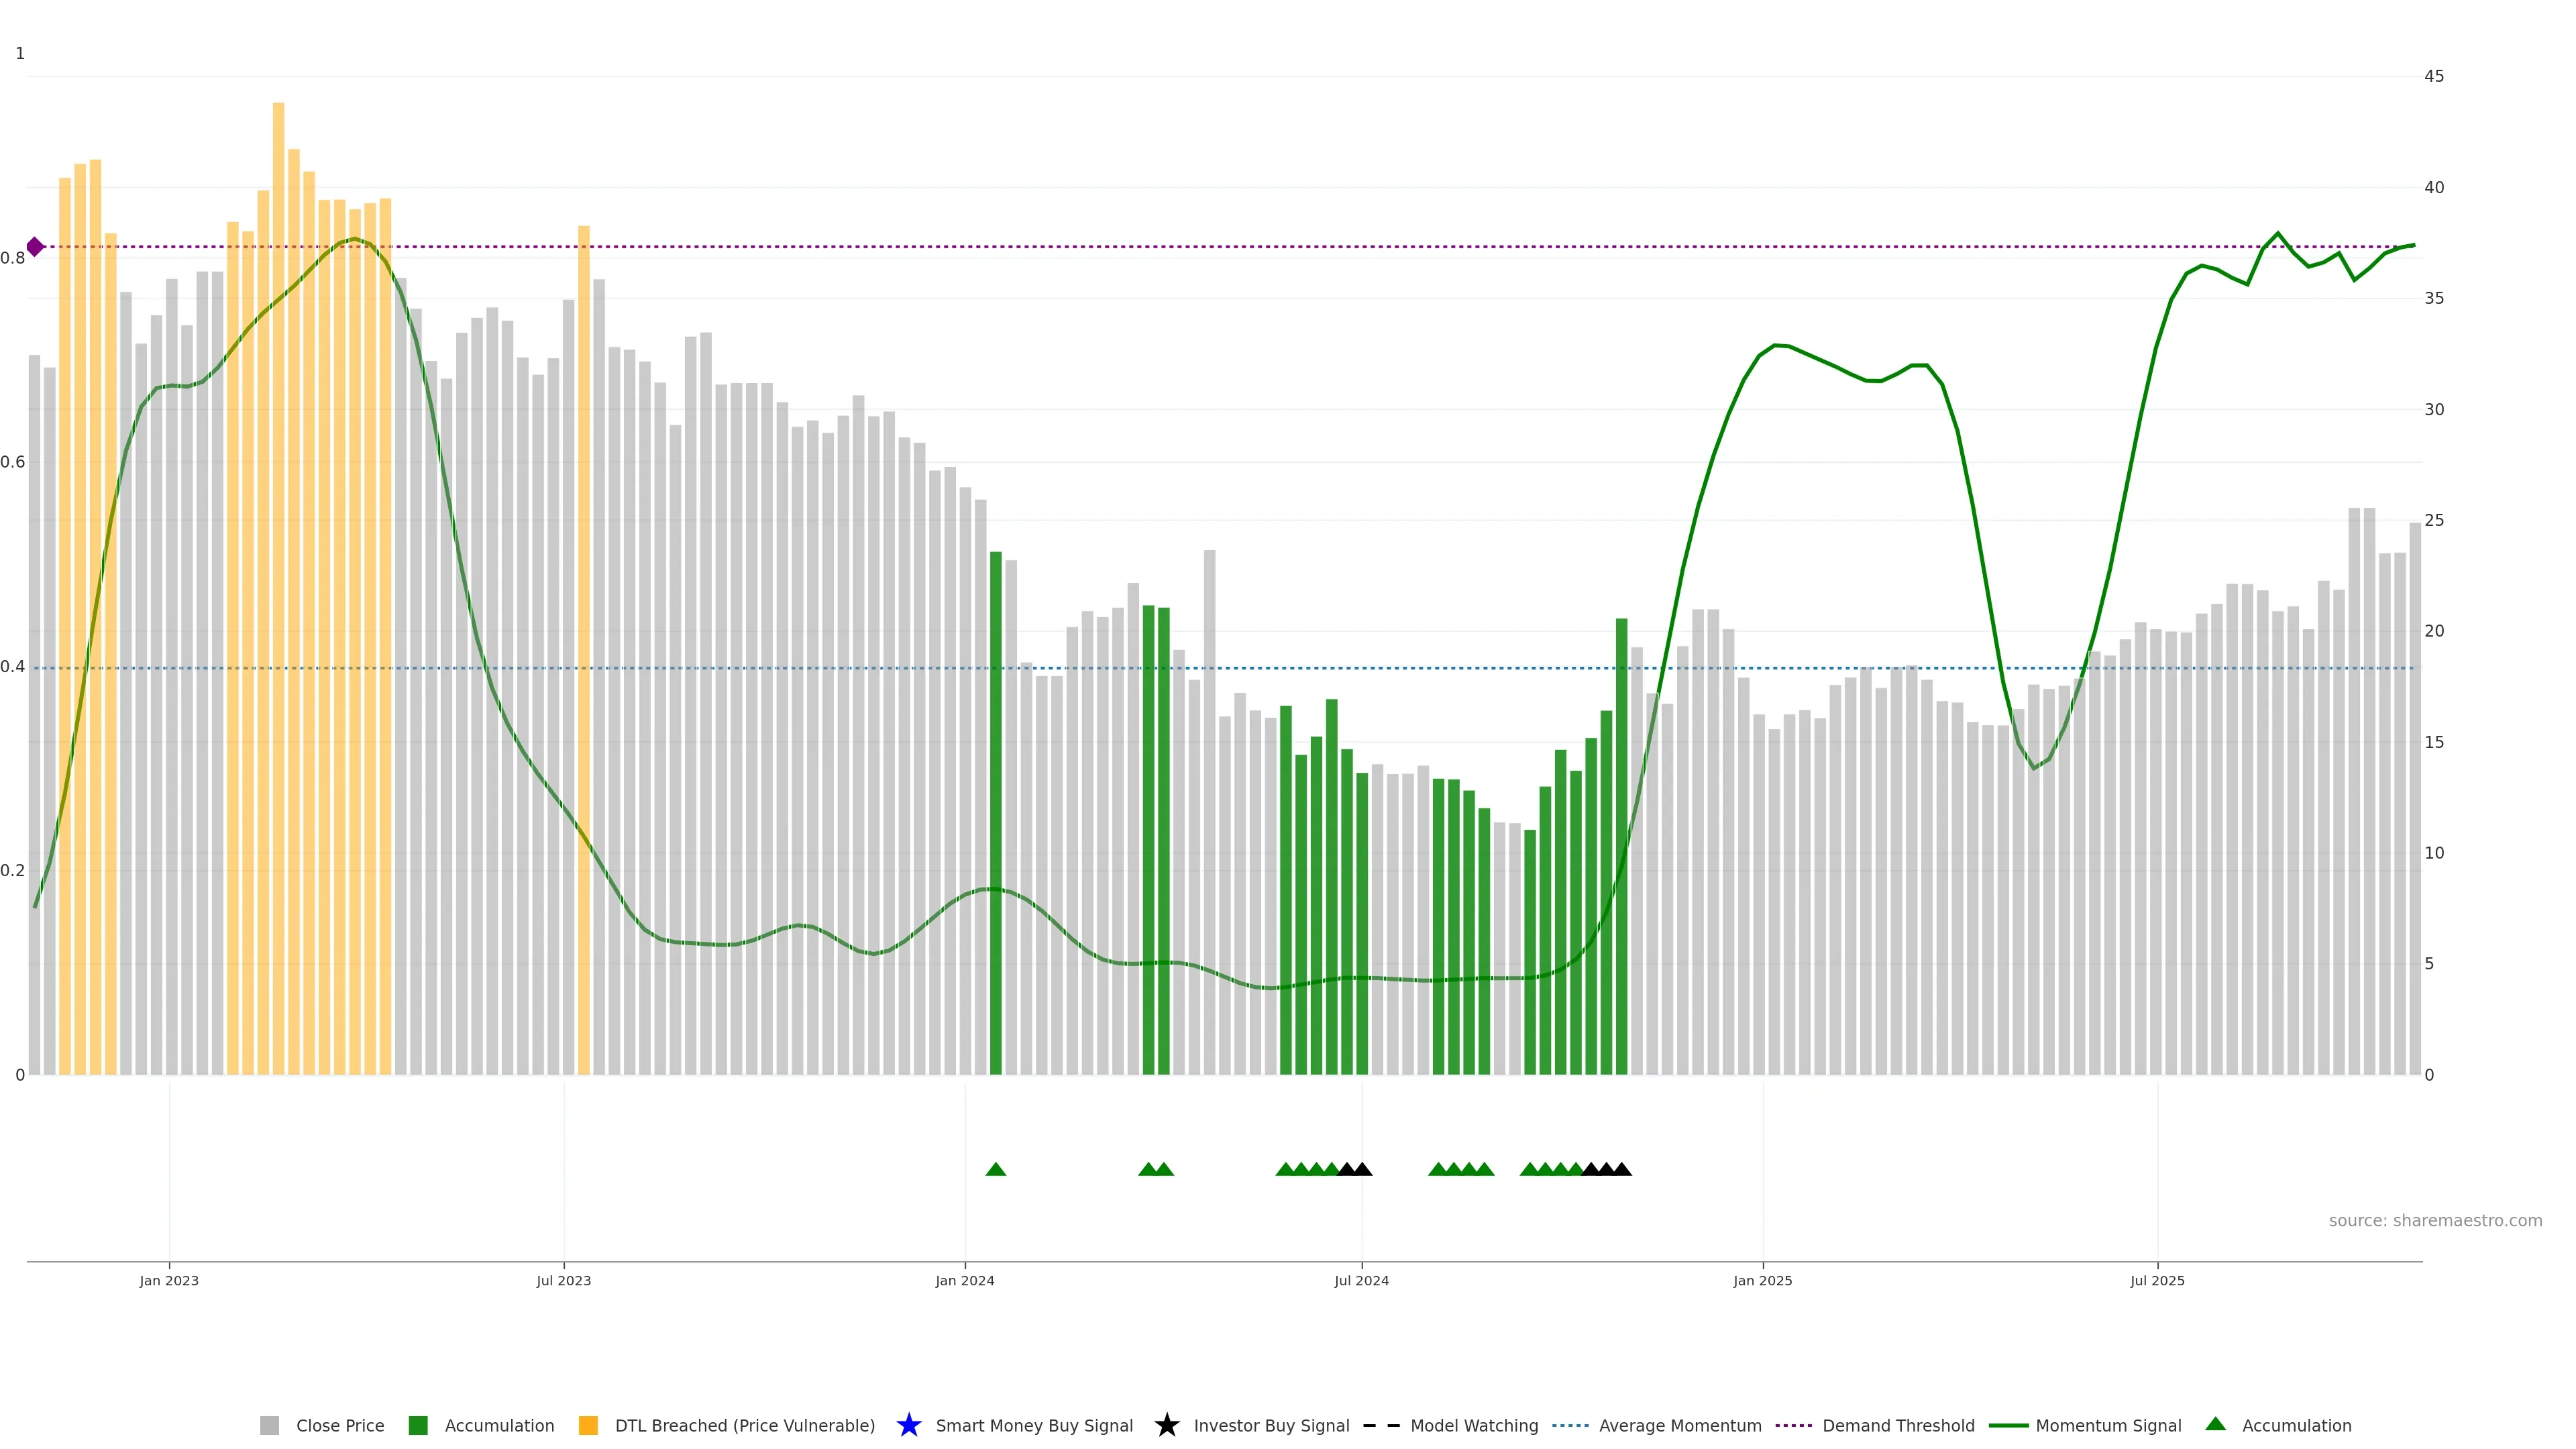Click the green Momentum Signal legend line
Viewport: 2576px width, 1449px height.
pos(2008,1425)
